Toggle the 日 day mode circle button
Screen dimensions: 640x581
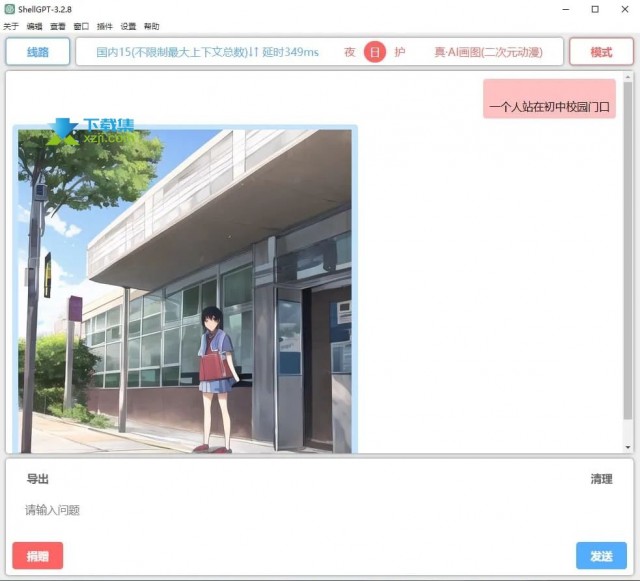point(375,52)
